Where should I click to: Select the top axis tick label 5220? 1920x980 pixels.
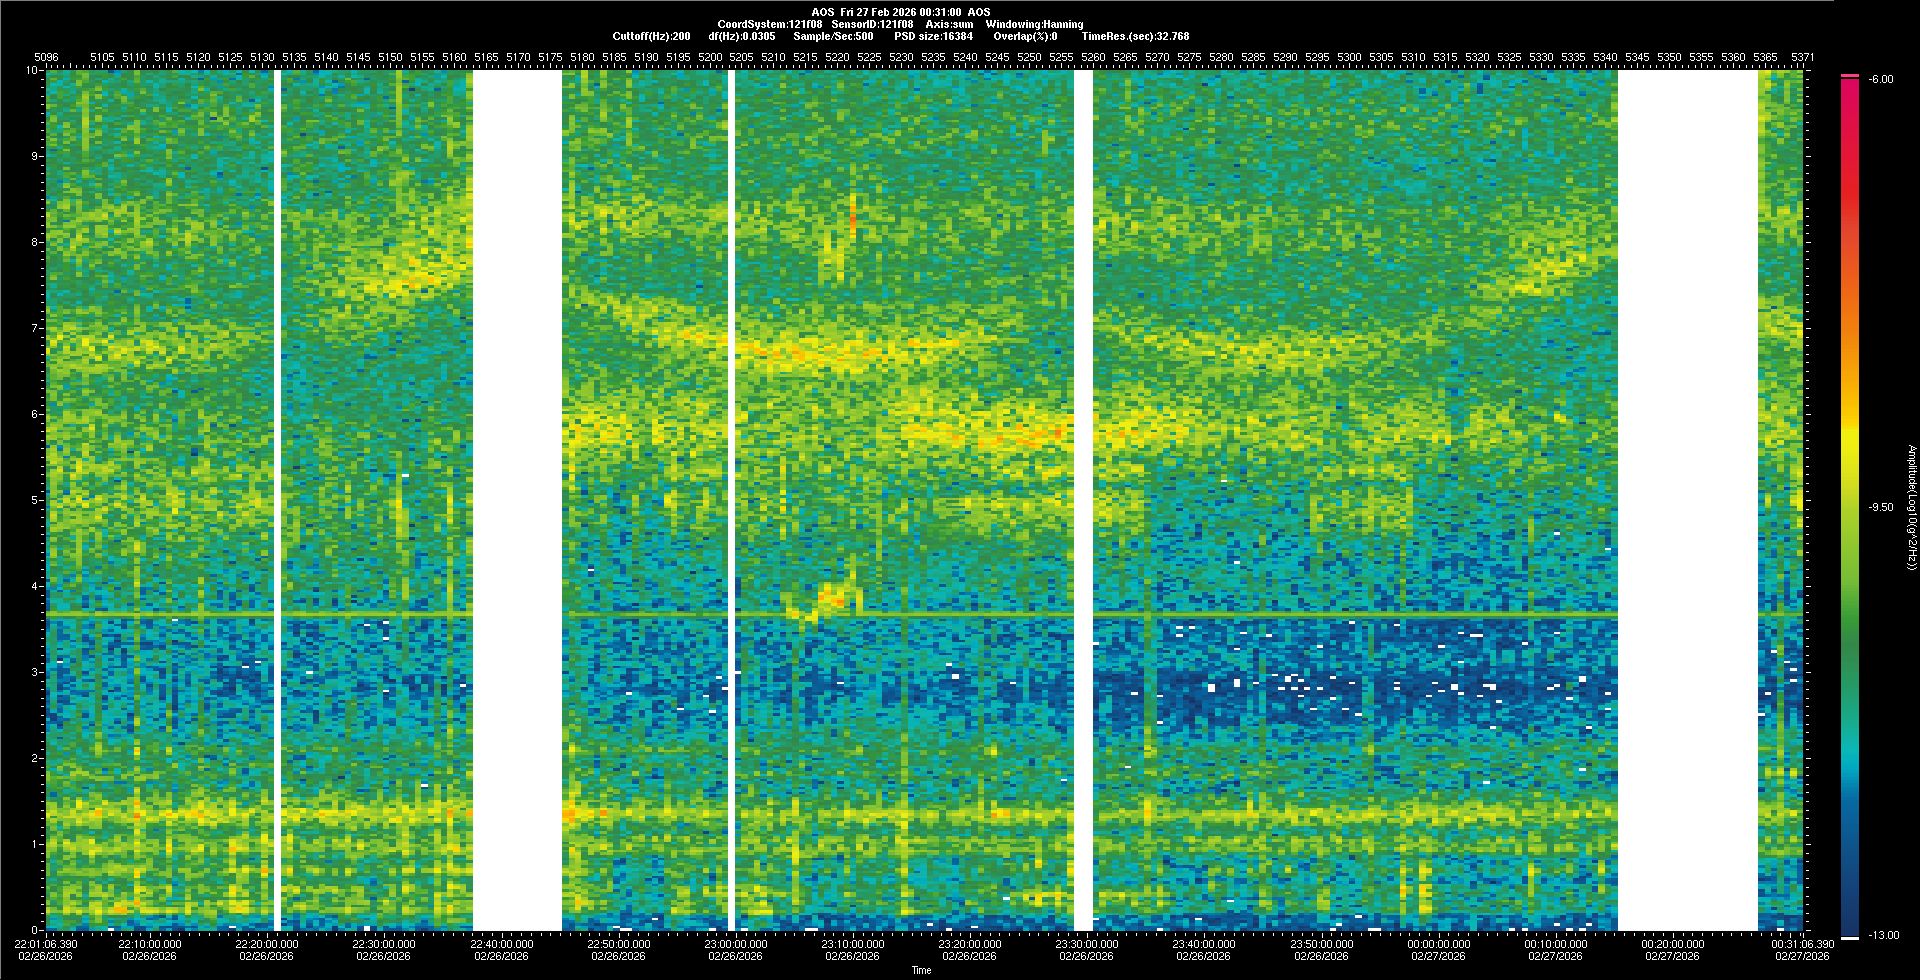click(x=838, y=58)
